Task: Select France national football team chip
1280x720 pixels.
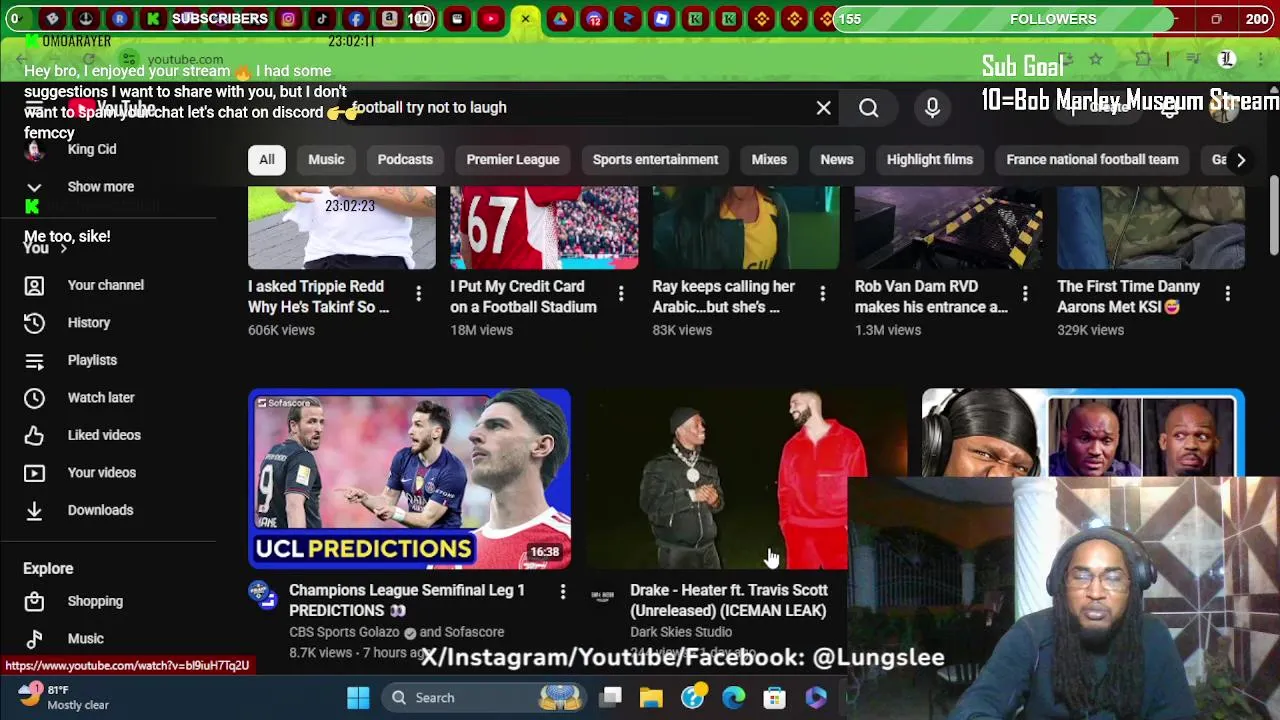Action: pos(1092,160)
